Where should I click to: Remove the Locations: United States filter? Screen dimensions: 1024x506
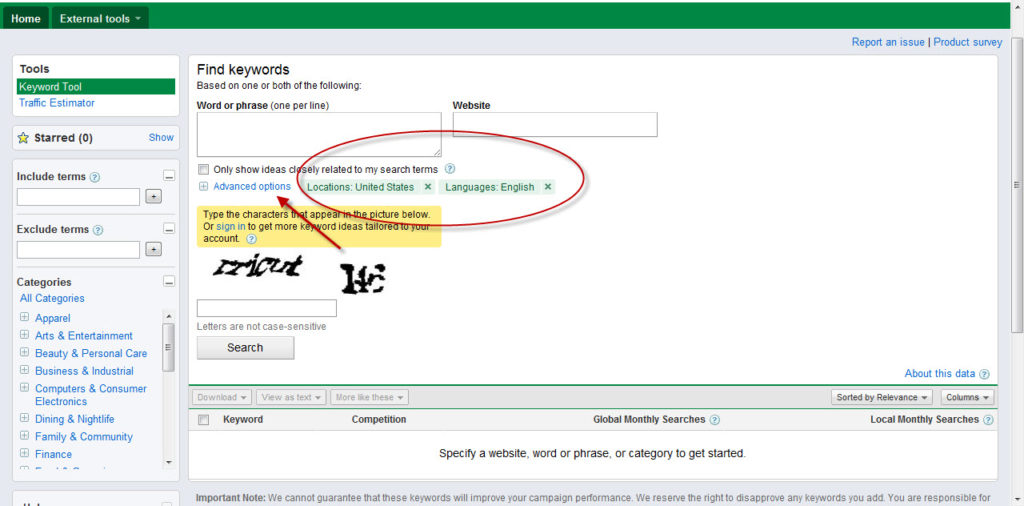coord(428,187)
